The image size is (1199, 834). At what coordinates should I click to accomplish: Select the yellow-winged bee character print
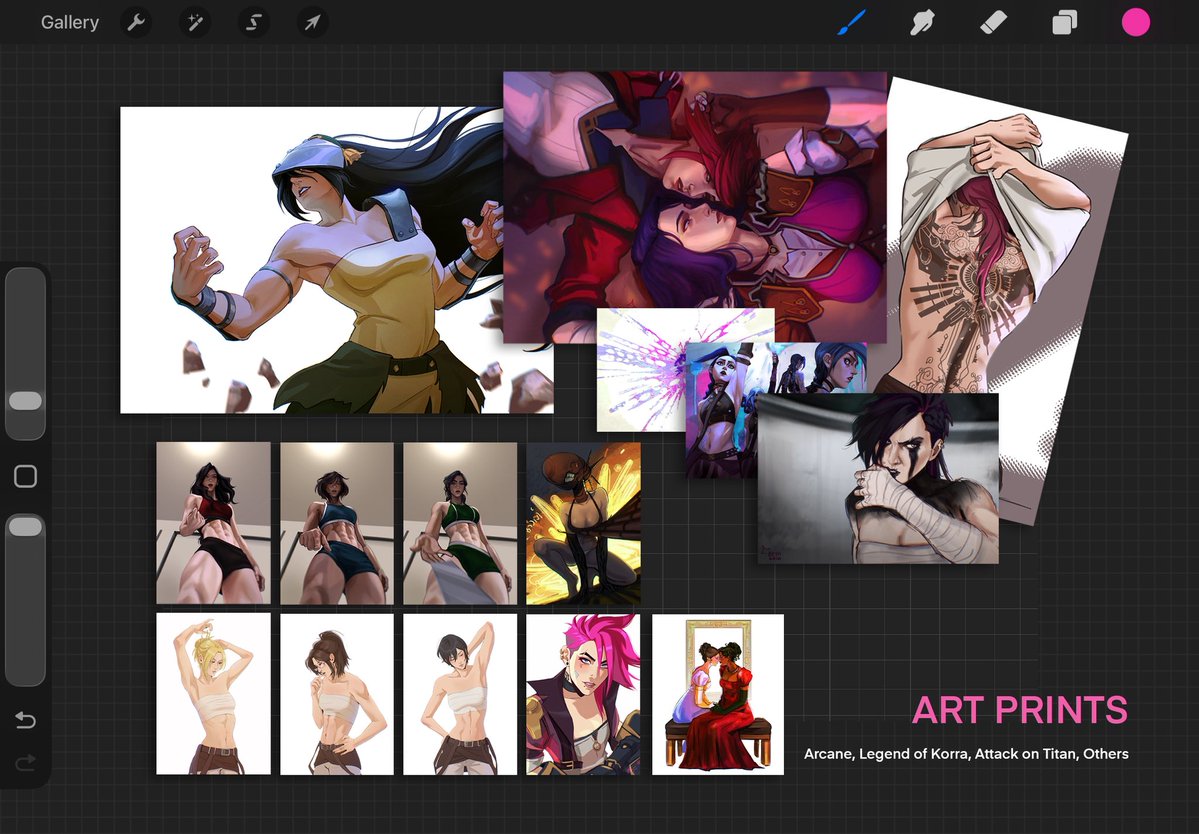coord(583,523)
